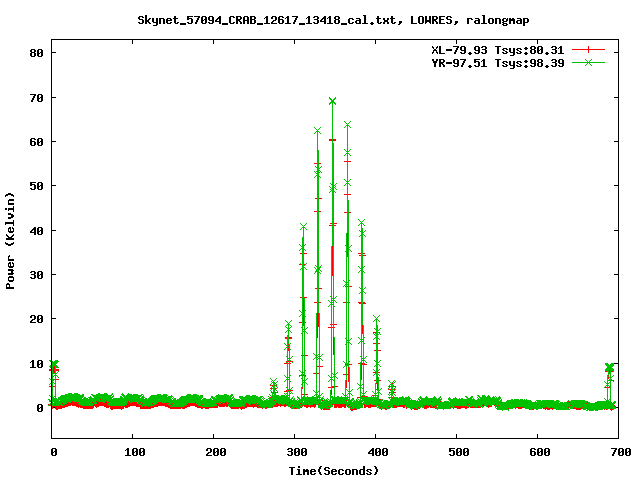Click the 'Time(Seconds)' x-axis label

(x=333, y=471)
